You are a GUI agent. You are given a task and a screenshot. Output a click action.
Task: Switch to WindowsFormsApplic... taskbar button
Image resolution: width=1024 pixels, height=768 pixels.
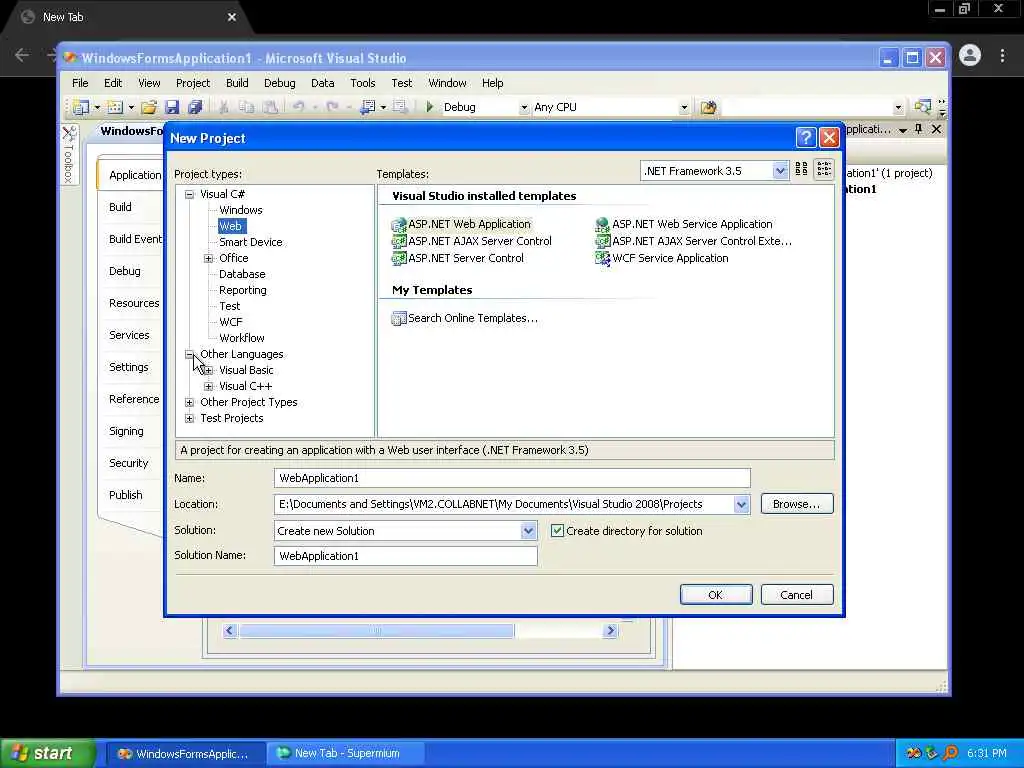pyautogui.click(x=184, y=754)
